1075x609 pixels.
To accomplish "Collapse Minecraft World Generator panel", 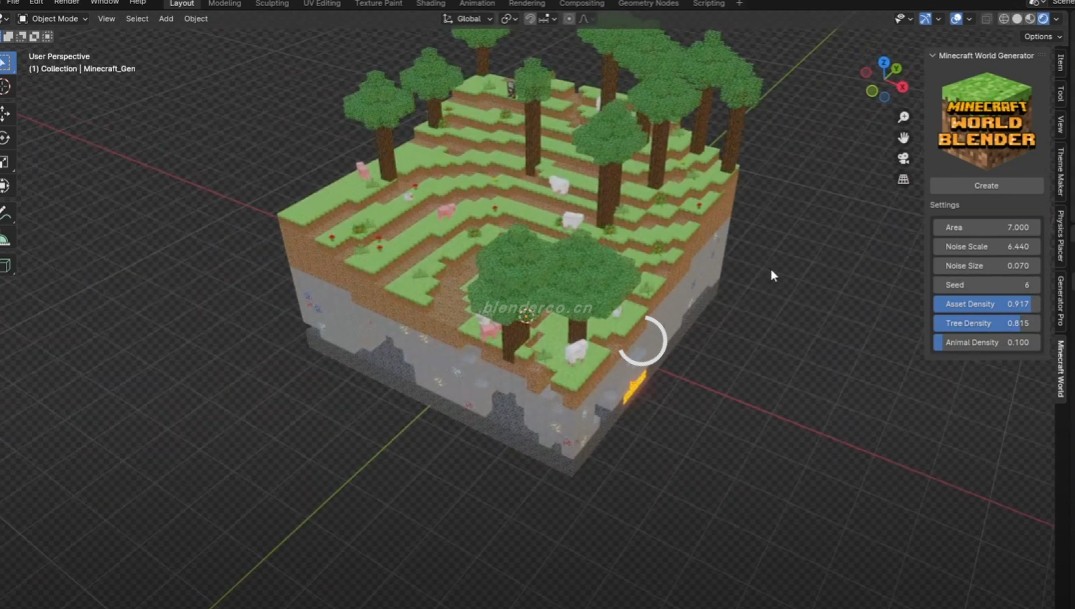I will pos(932,56).
